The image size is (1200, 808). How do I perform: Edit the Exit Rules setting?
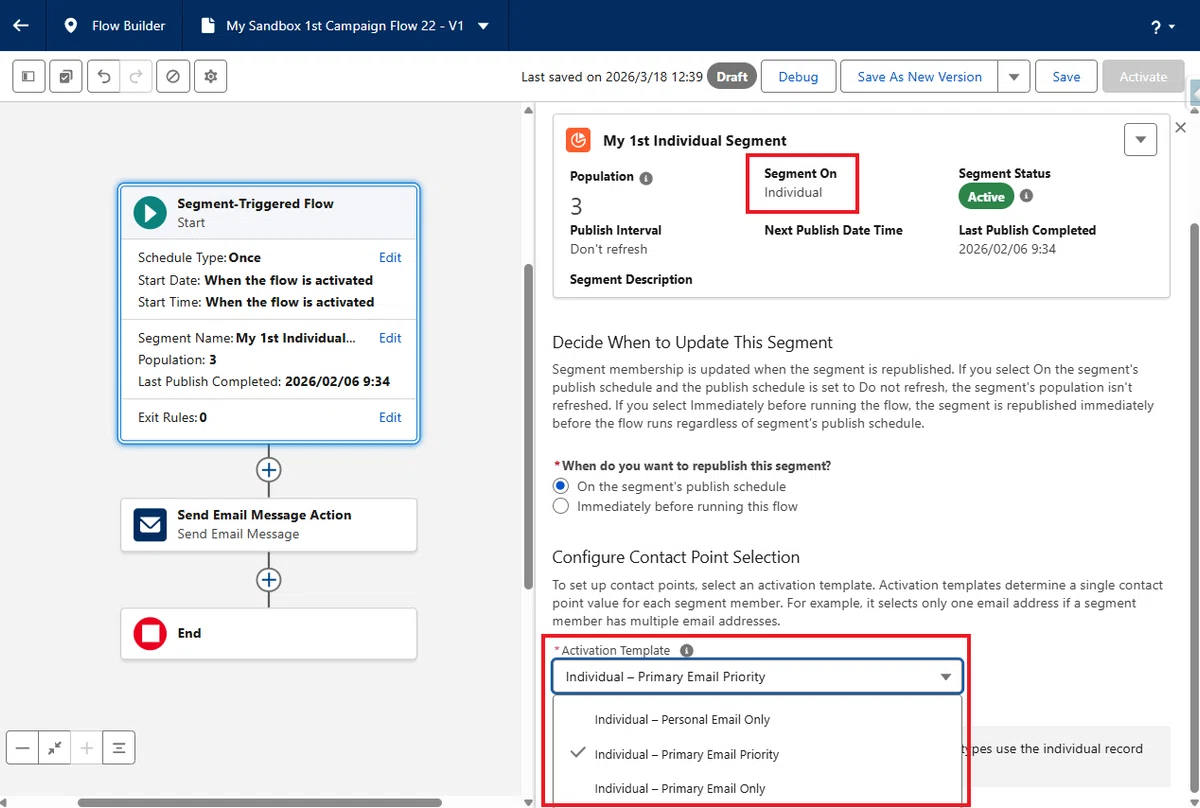(390, 417)
